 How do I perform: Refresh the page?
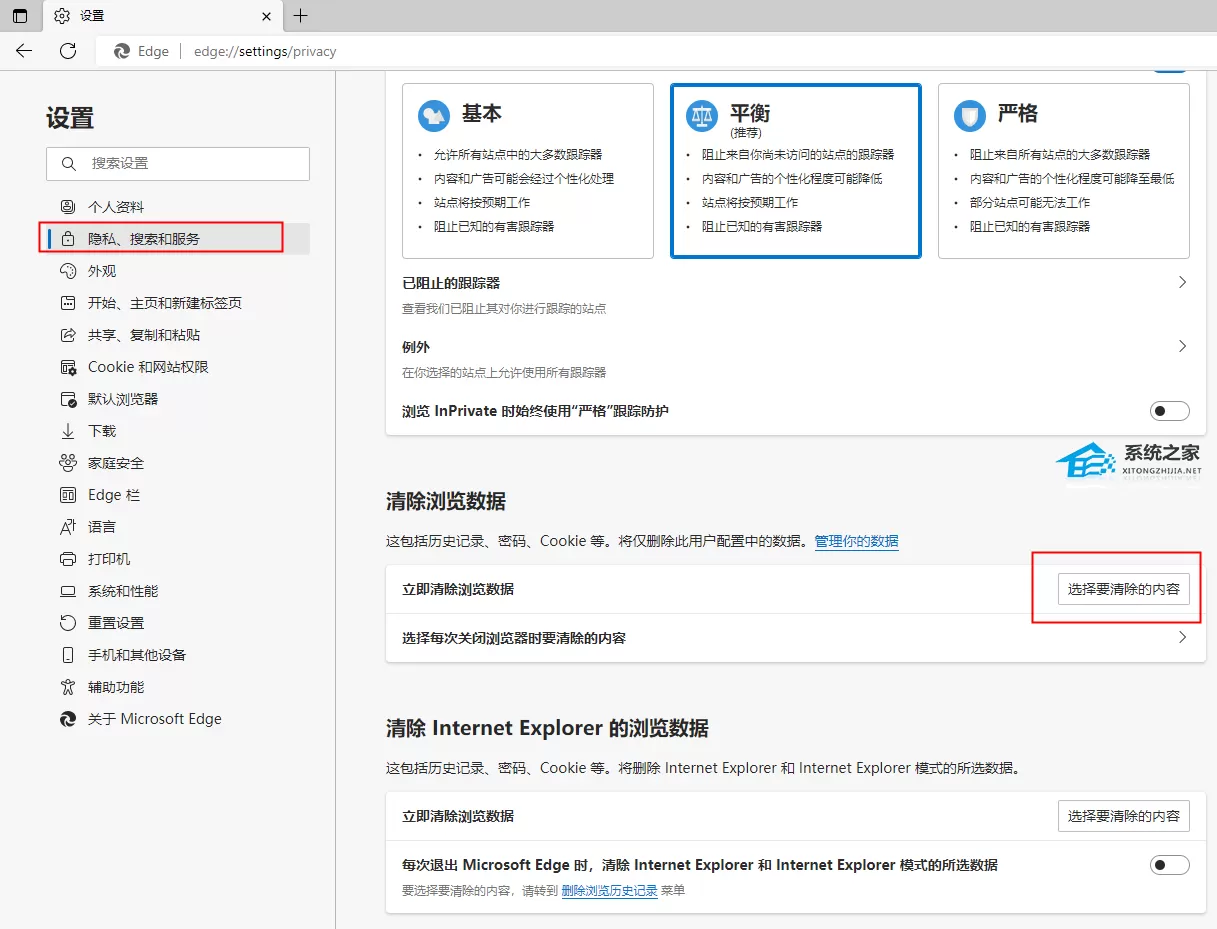tap(68, 51)
